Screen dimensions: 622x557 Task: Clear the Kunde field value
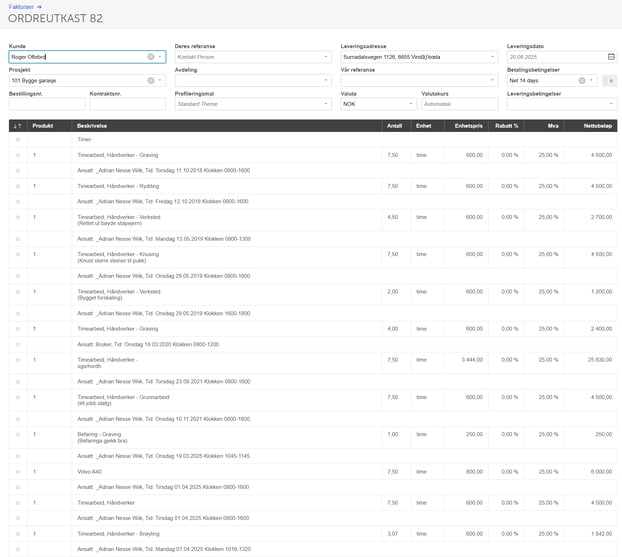[150, 57]
